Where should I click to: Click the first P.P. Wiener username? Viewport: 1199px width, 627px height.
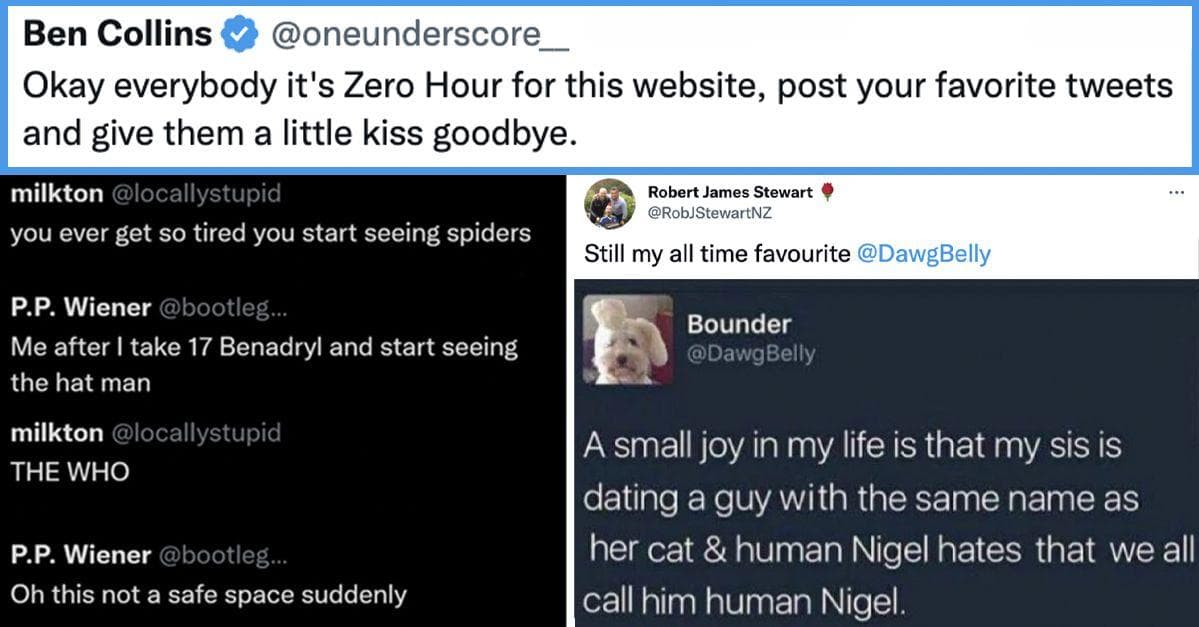(81, 309)
